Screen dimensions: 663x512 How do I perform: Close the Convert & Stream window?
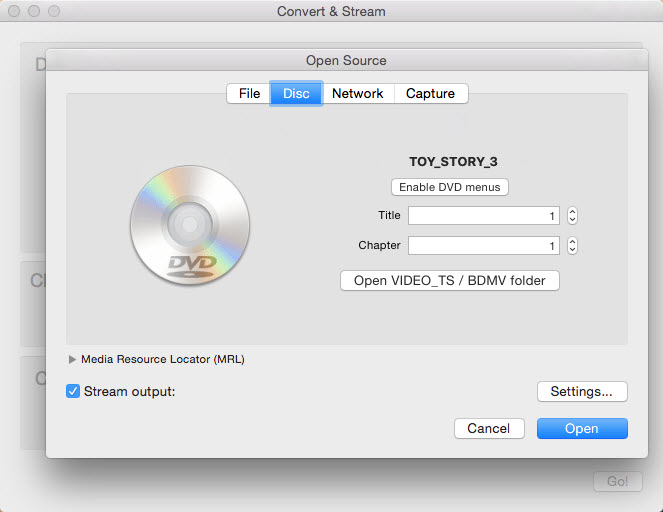click(14, 11)
